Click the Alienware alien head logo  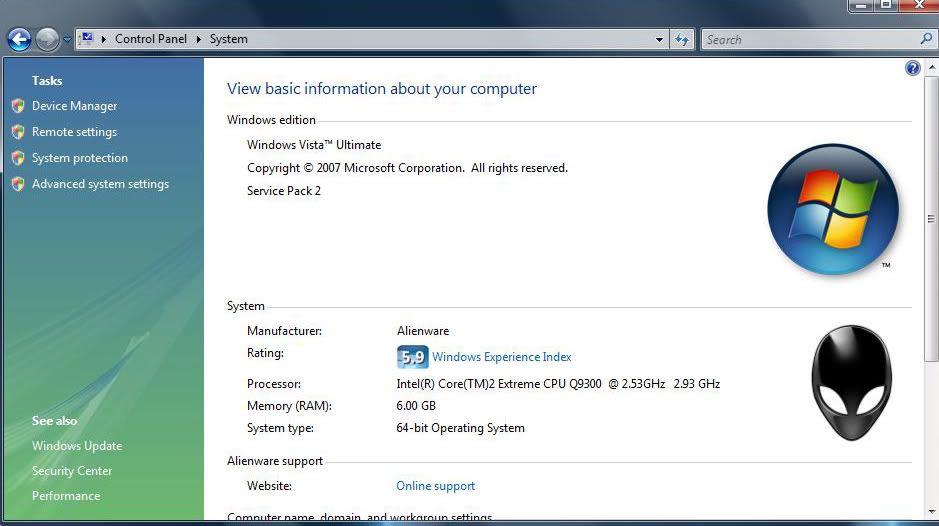851,383
